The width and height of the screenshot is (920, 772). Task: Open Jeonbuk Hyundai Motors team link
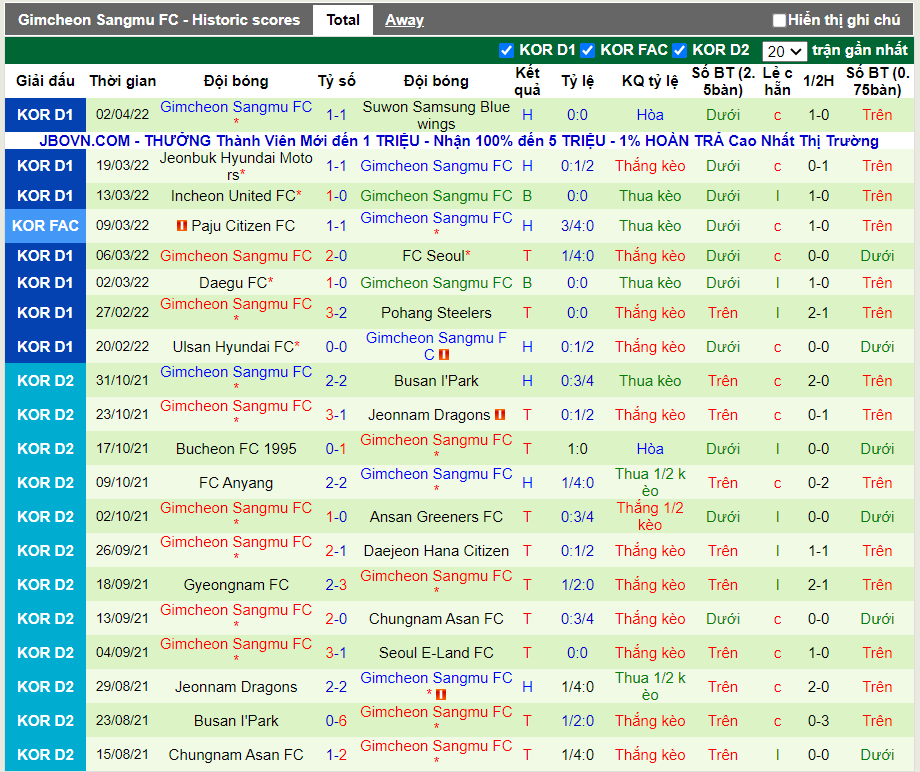point(236,166)
